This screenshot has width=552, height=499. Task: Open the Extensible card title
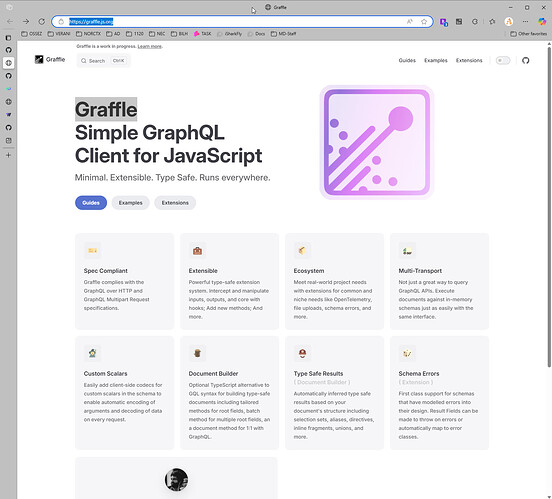coord(203,271)
